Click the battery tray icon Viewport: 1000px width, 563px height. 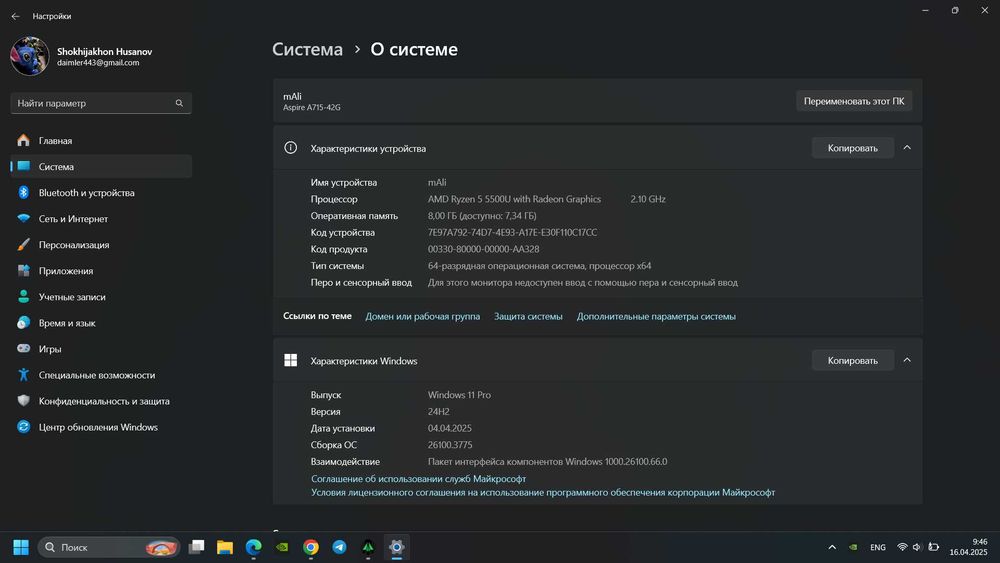934,547
